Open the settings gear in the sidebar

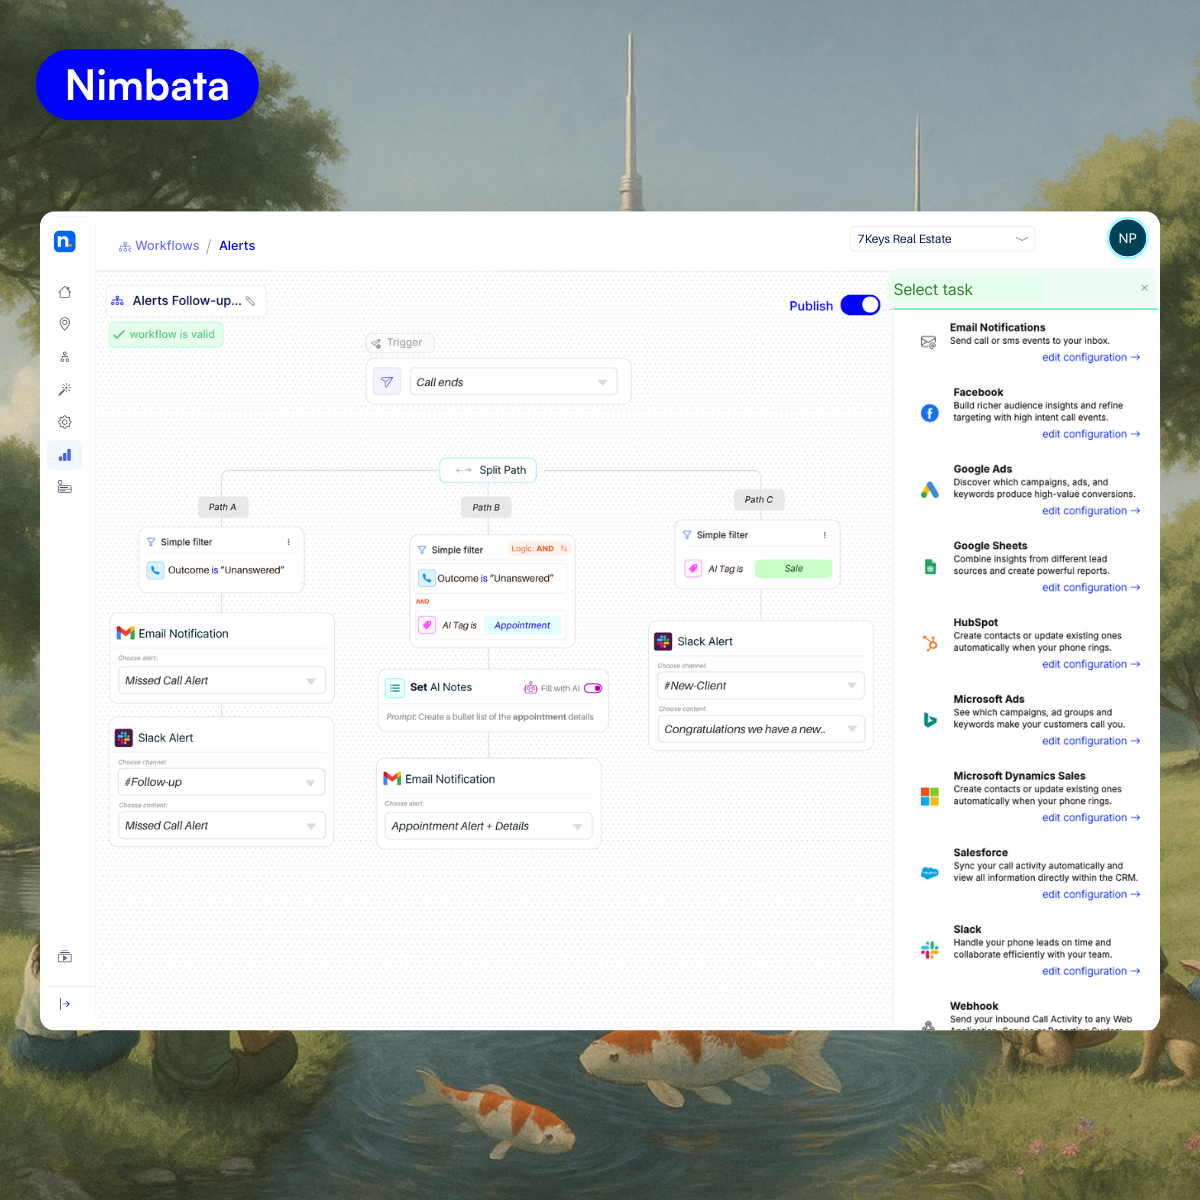(65, 422)
